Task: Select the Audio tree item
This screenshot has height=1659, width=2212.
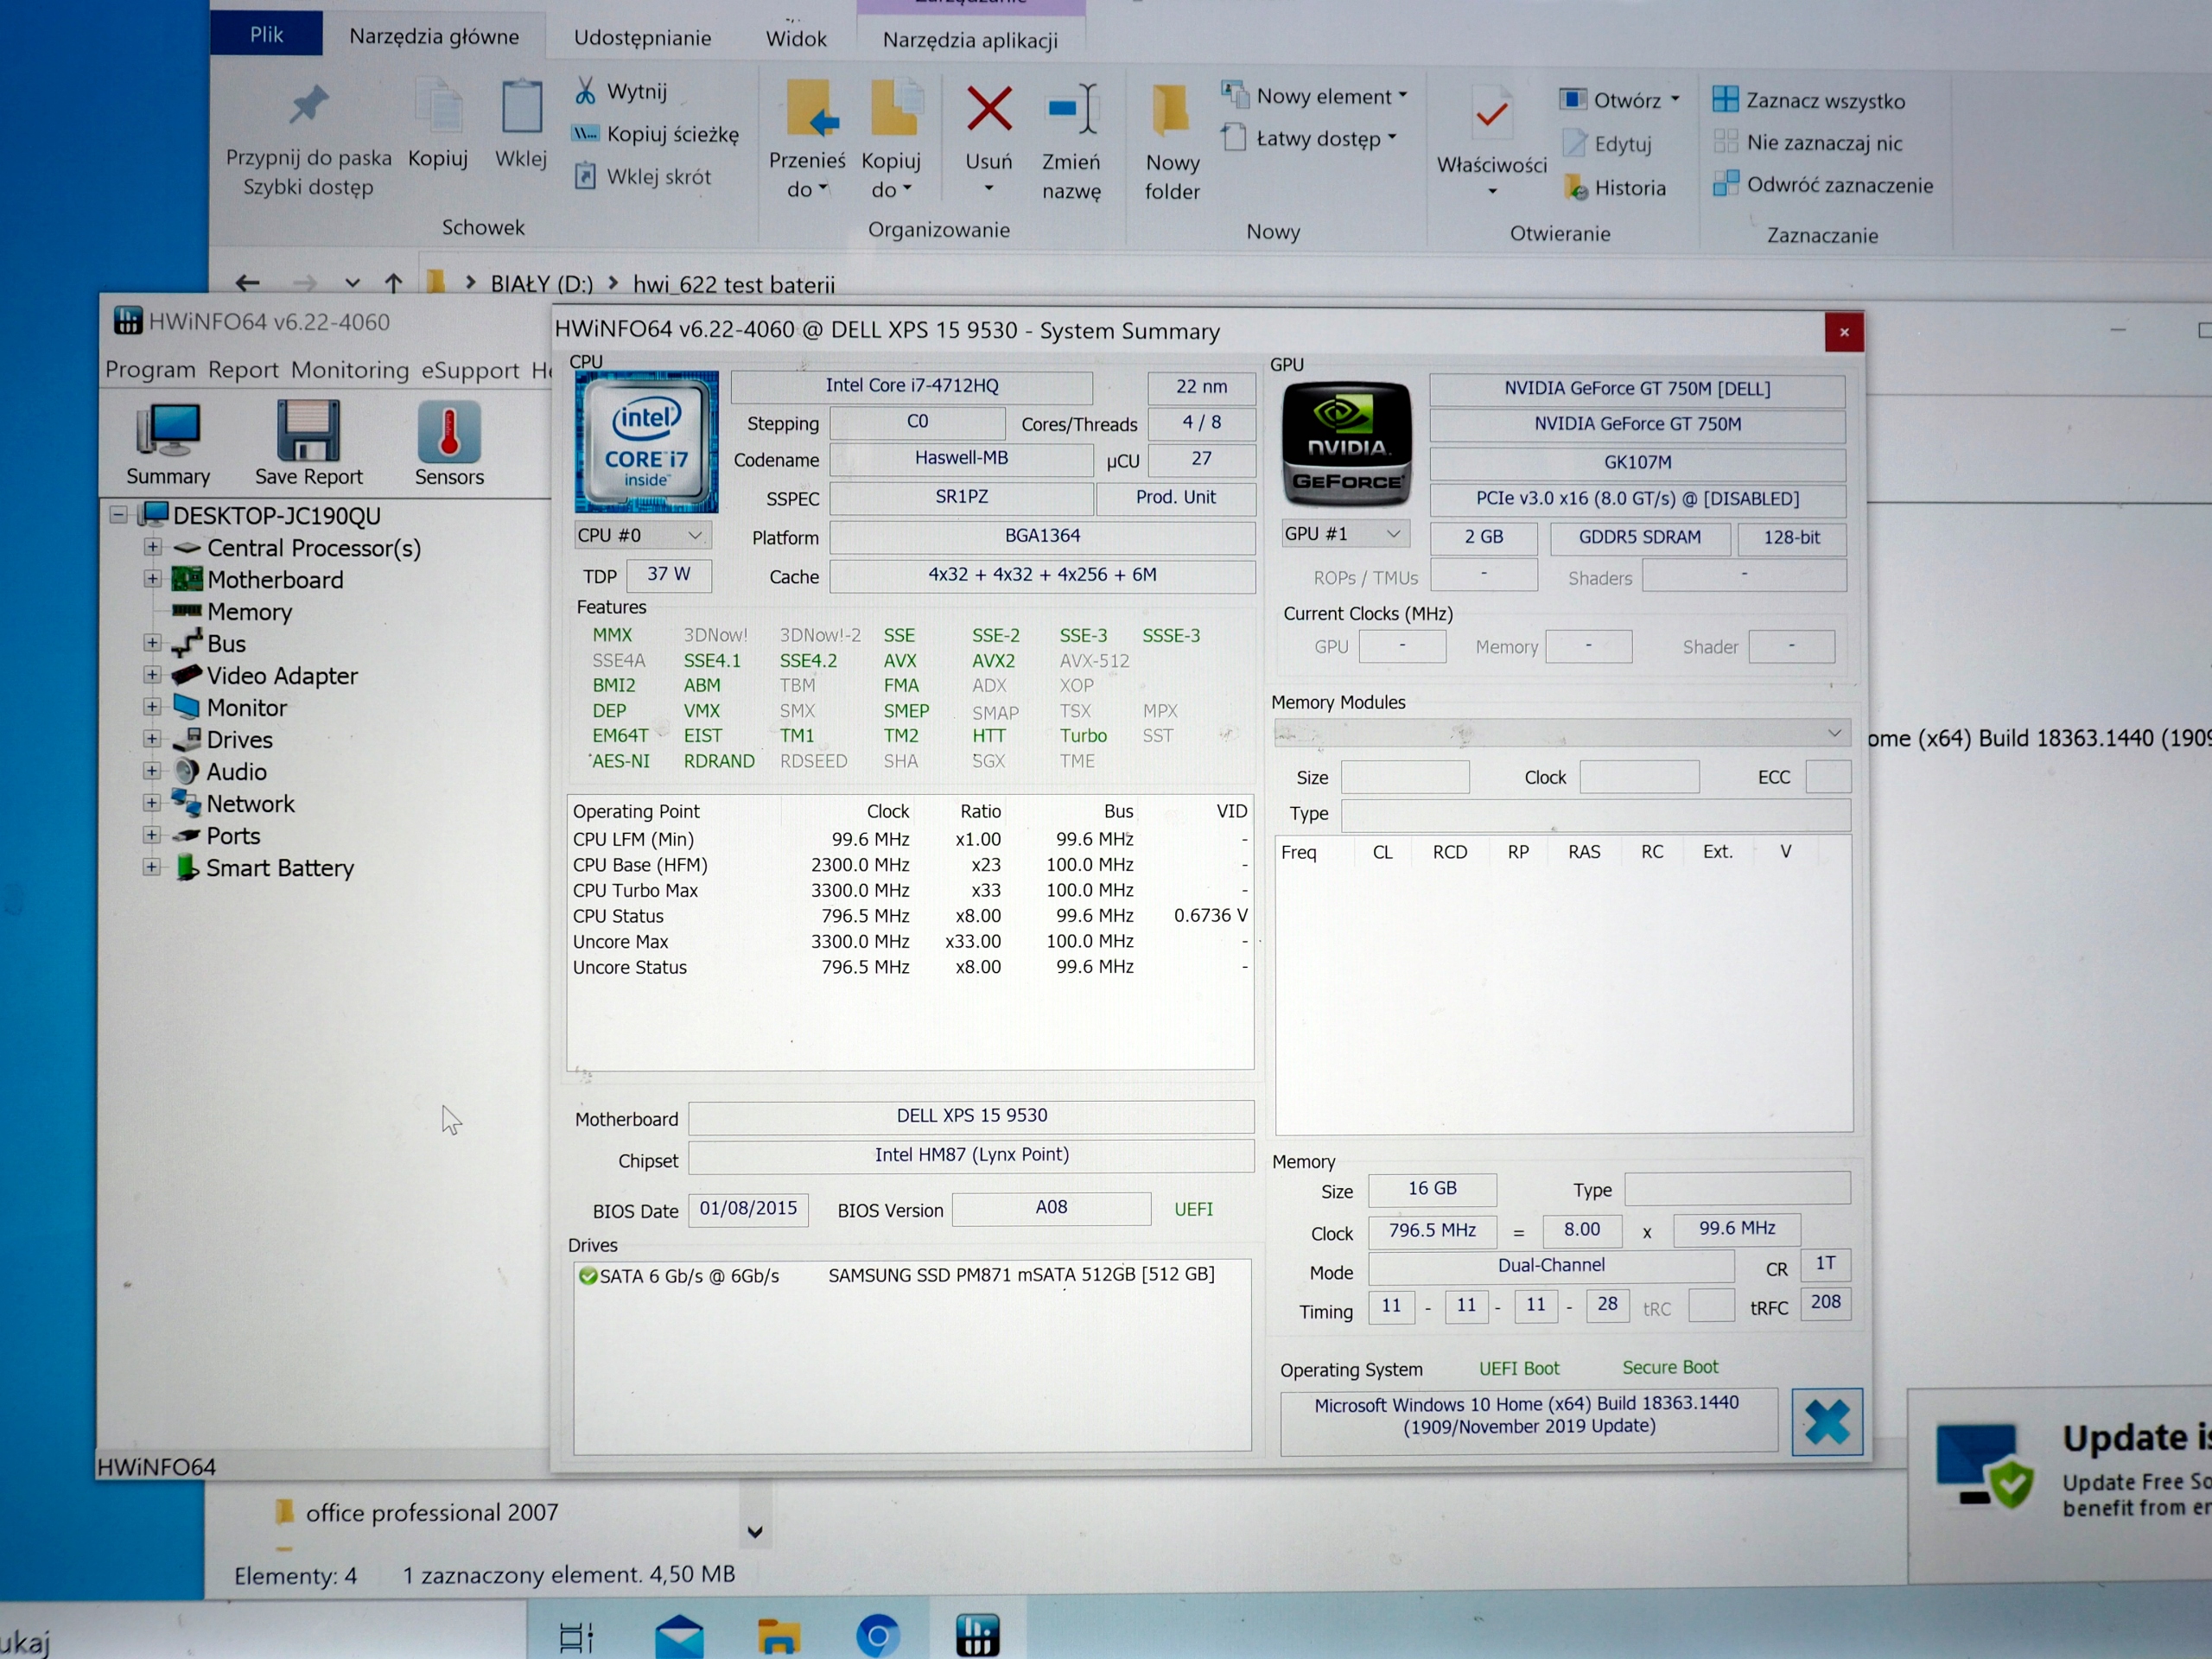Action: click(x=236, y=771)
